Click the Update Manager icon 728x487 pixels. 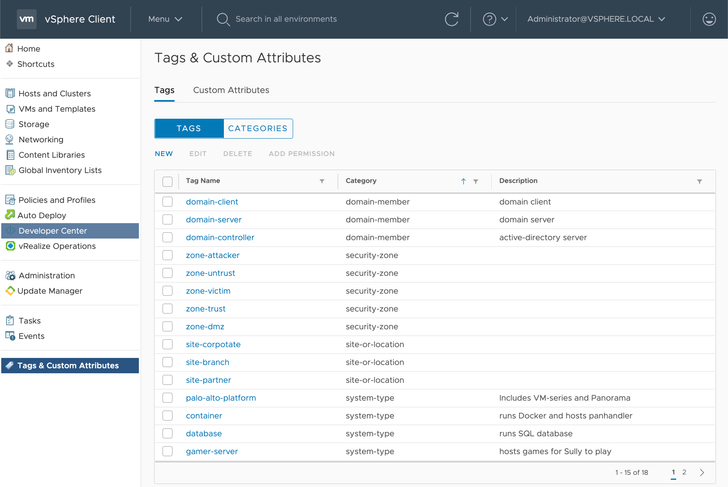pos(10,291)
